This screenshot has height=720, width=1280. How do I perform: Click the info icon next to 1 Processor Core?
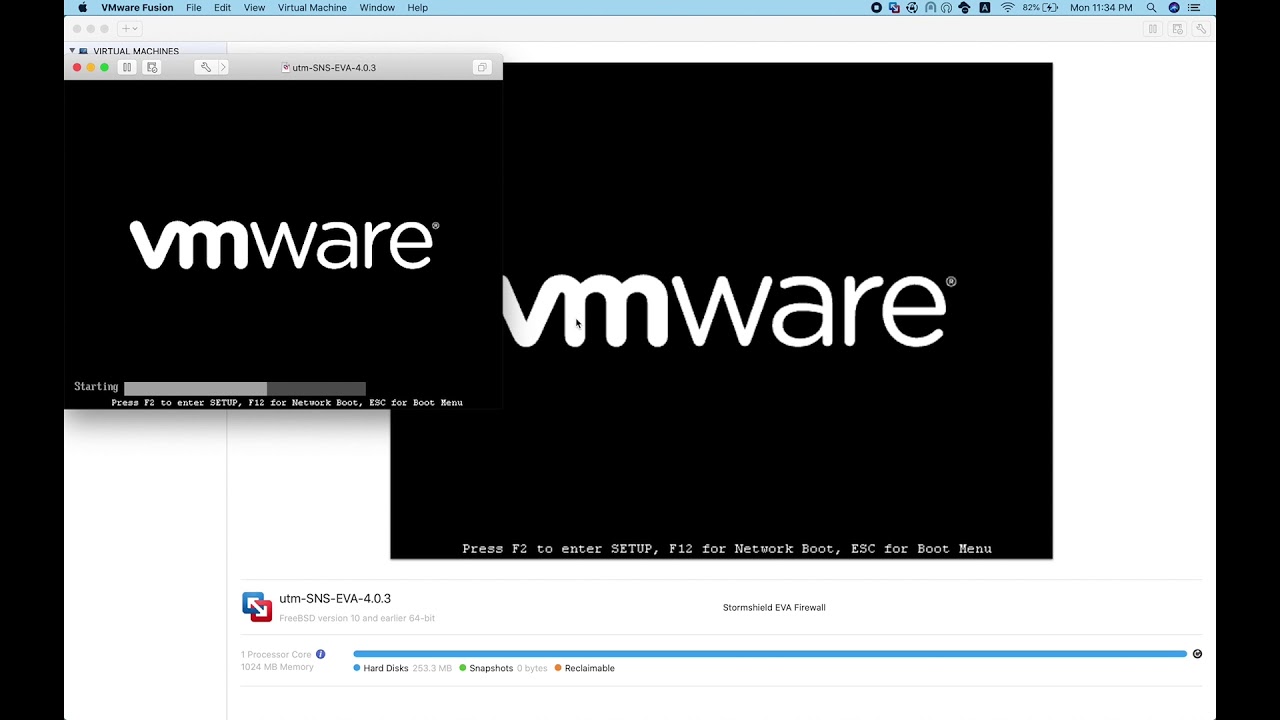coord(321,654)
